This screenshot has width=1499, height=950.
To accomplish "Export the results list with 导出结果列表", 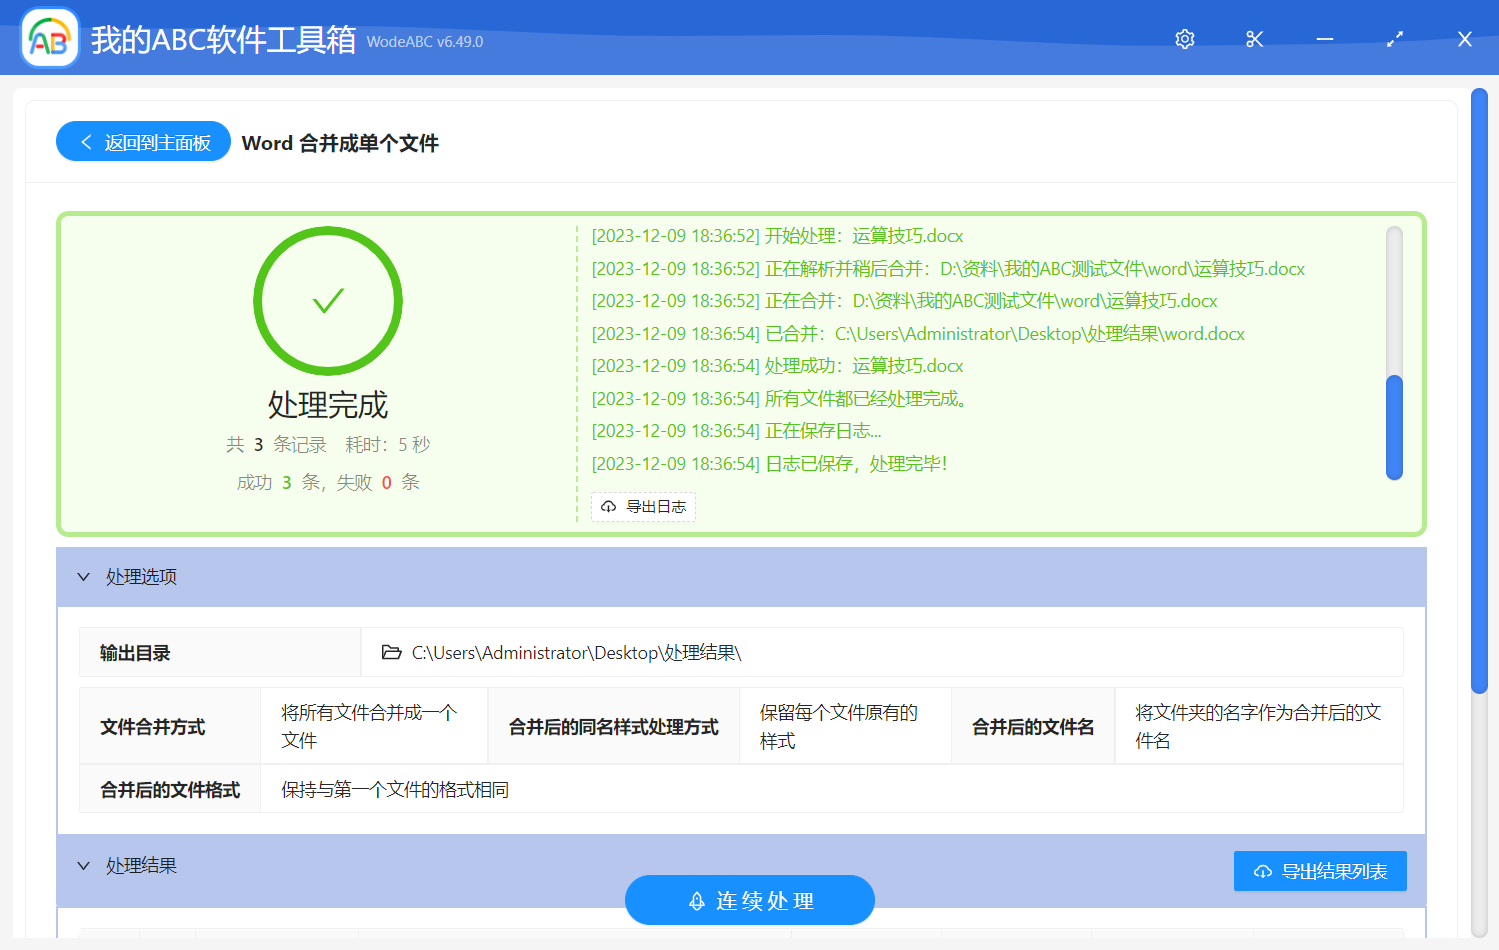I will coord(1320,871).
